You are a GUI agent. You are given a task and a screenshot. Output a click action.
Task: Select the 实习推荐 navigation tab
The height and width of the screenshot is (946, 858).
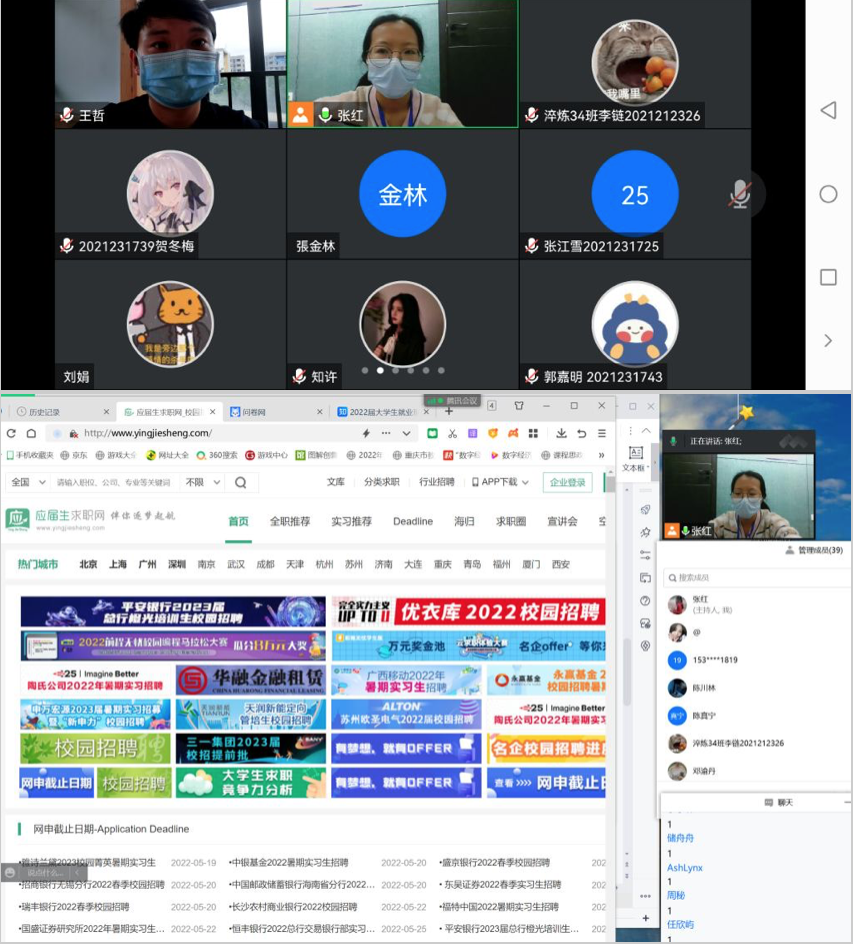(x=351, y=521)
